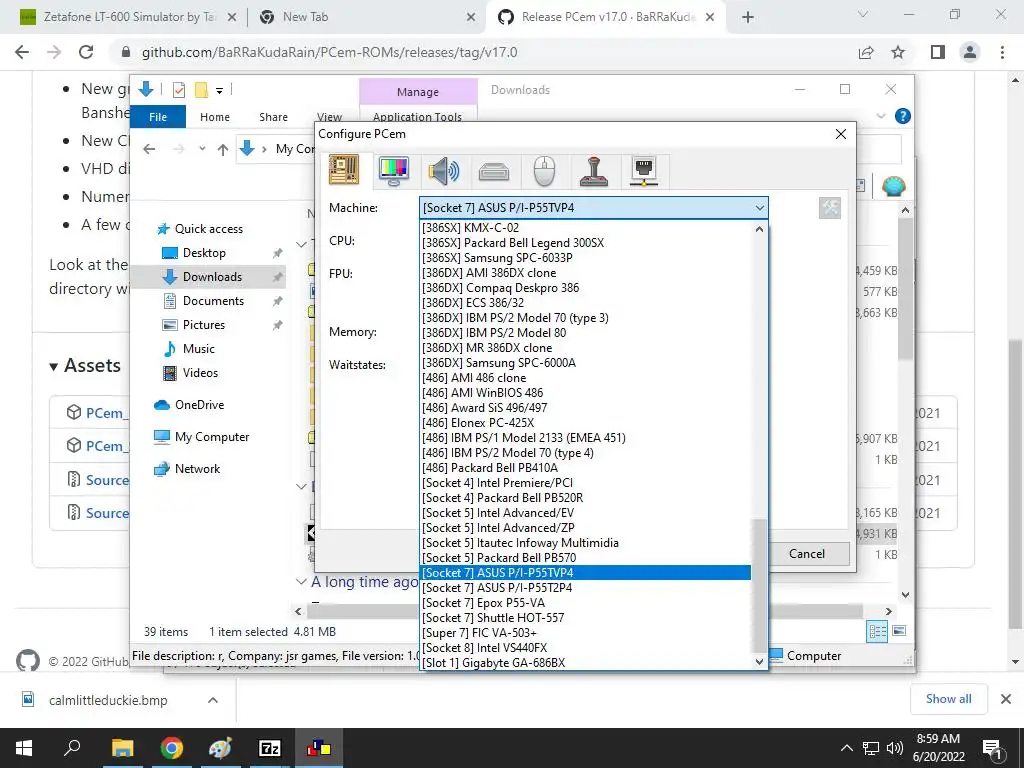This screenshot has width=1024, height=768.
Task: Select [Socket 5] Intel Advanced/EV
Action: 585,513
